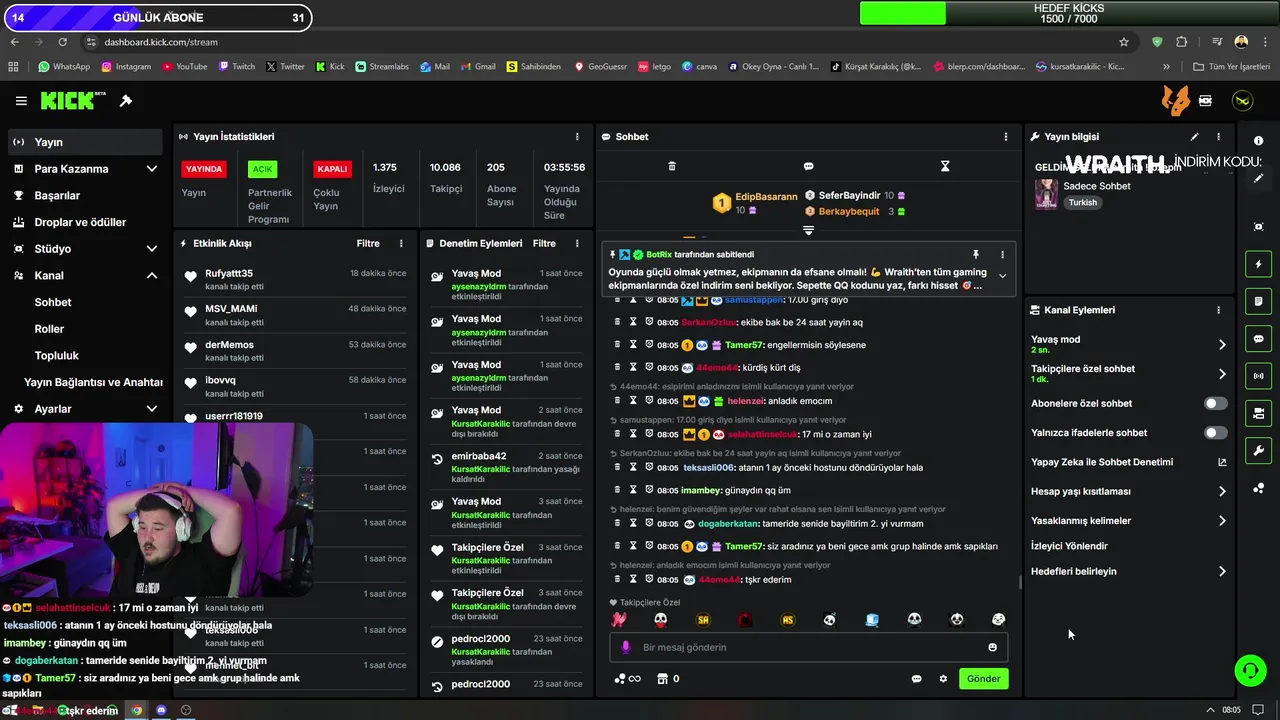Click the Bir mesaj gönderin input field

click(x=808, y=647)
